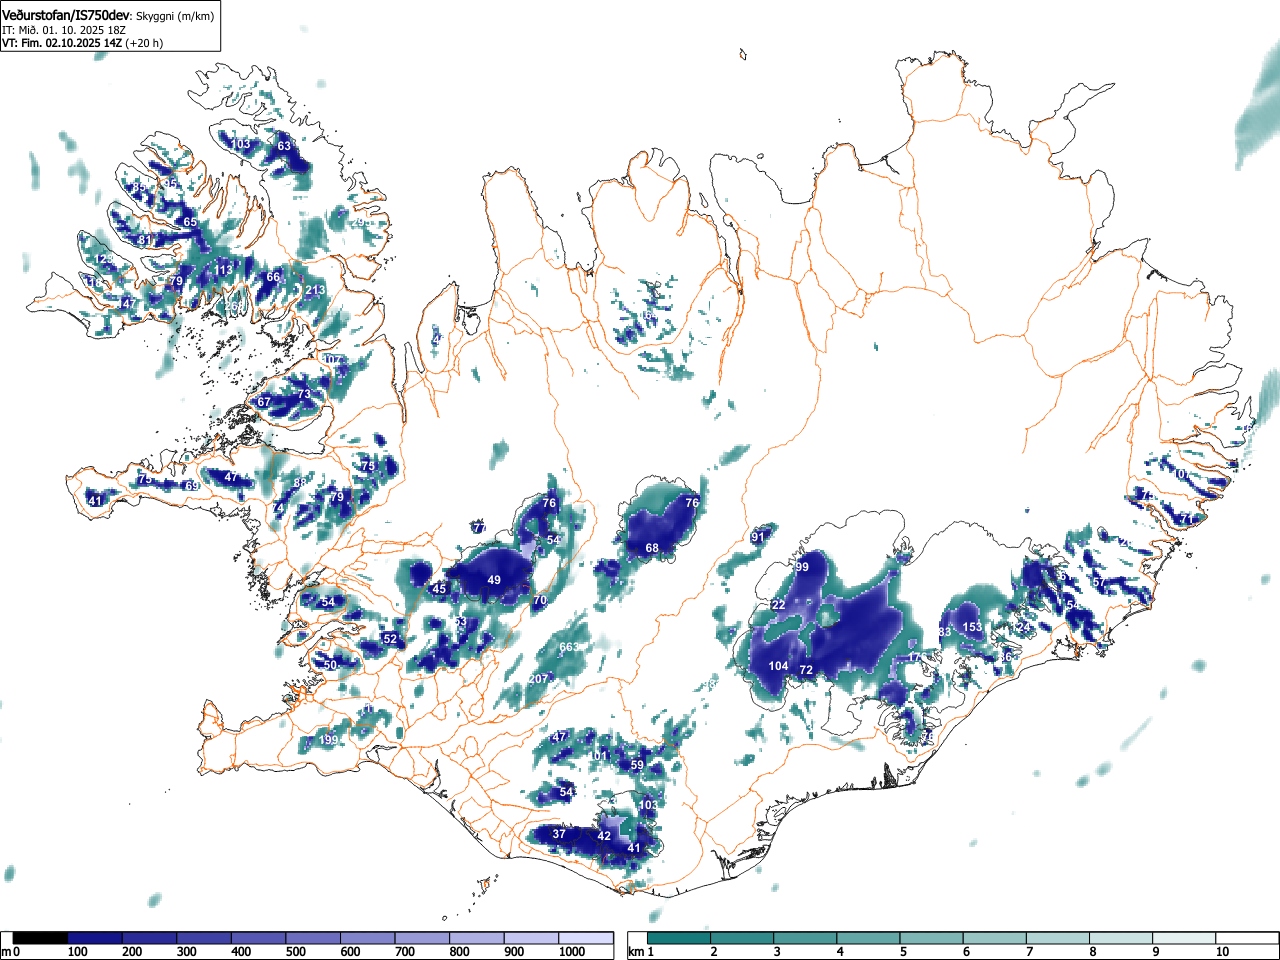
Task: Click the 45 visibility value on the map
Action: pos(439,589)
